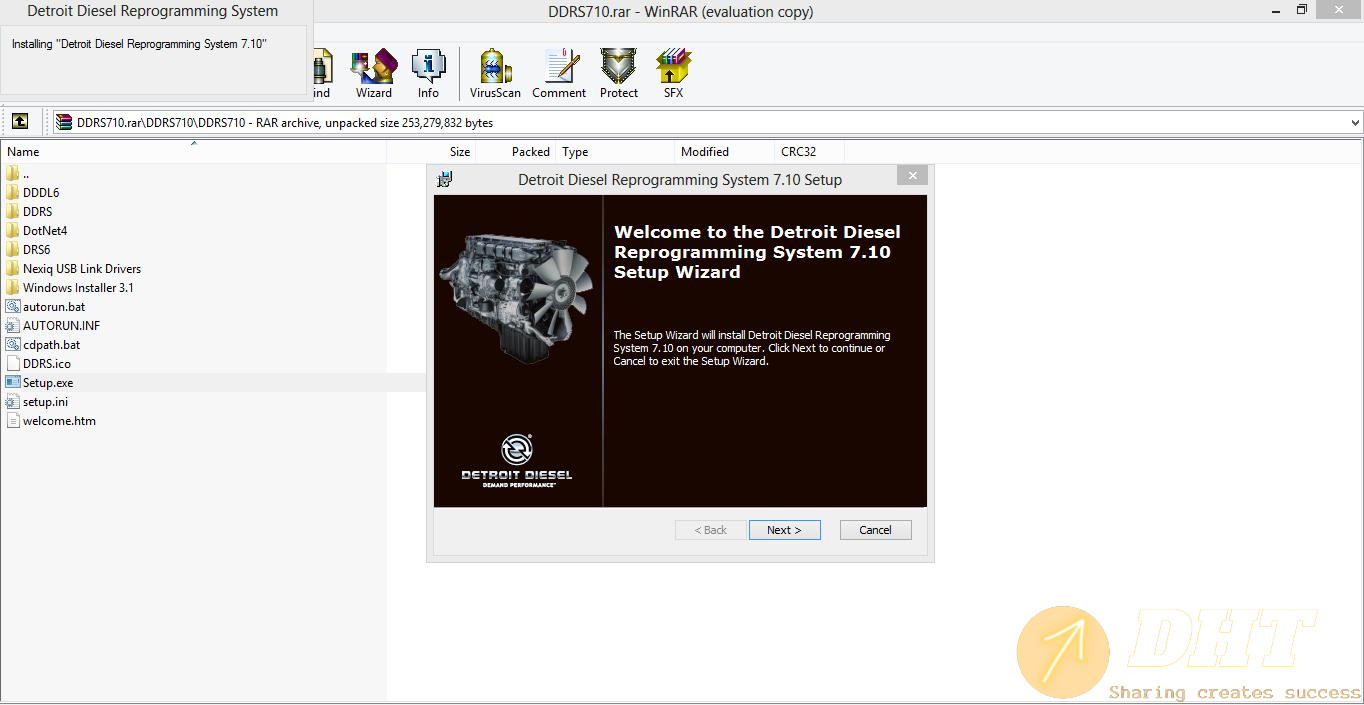Open the Wizard tool in WinRAR toolbar
Image resolution: width=1364 pixels, height=705 pixels.
pyautogui.click(x=374, y=73)
